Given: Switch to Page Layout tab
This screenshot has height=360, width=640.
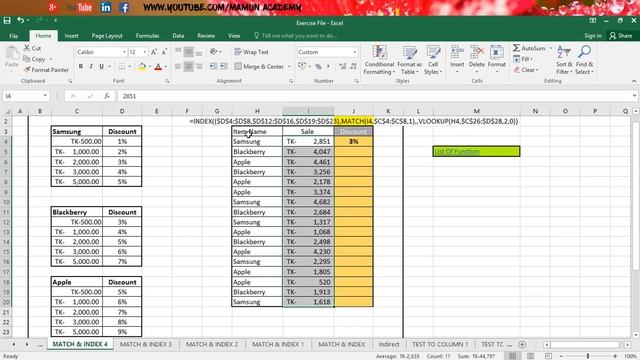Looking at the screenshot, I should (107, 36).
